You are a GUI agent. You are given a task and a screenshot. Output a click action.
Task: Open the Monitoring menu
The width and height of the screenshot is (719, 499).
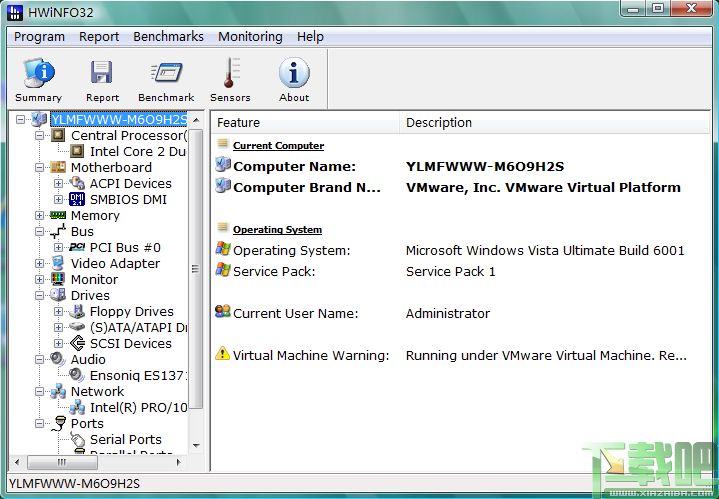pyautogui.click(x=250, y=37)
